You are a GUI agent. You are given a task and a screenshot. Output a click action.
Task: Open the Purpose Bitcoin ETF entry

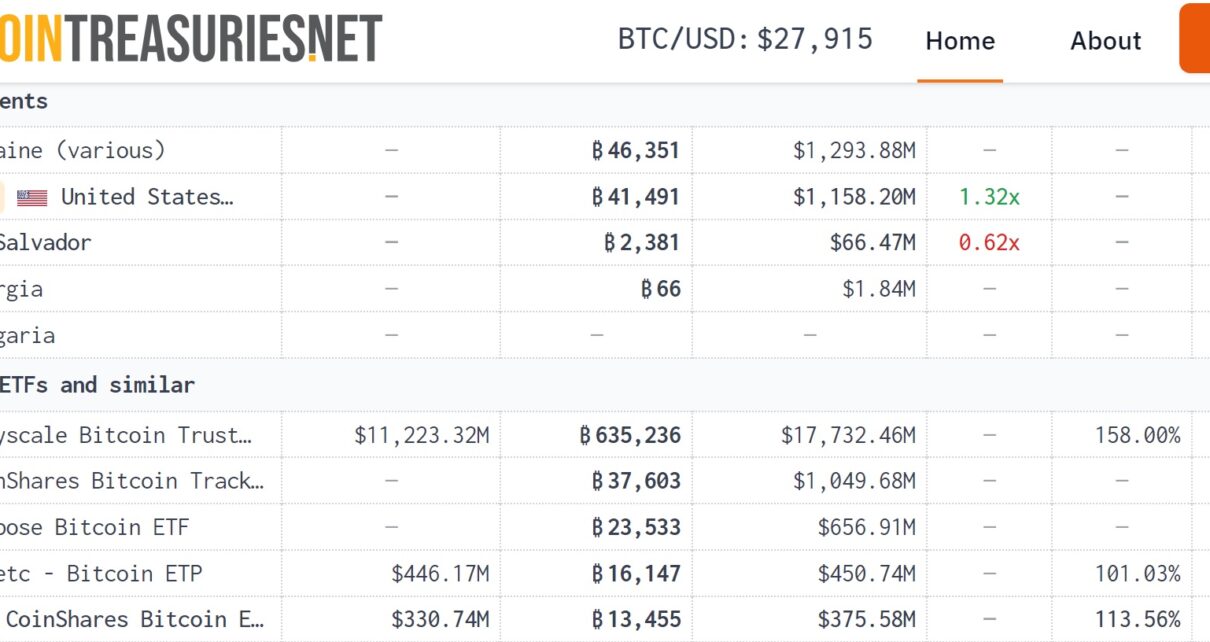[94, 527]
